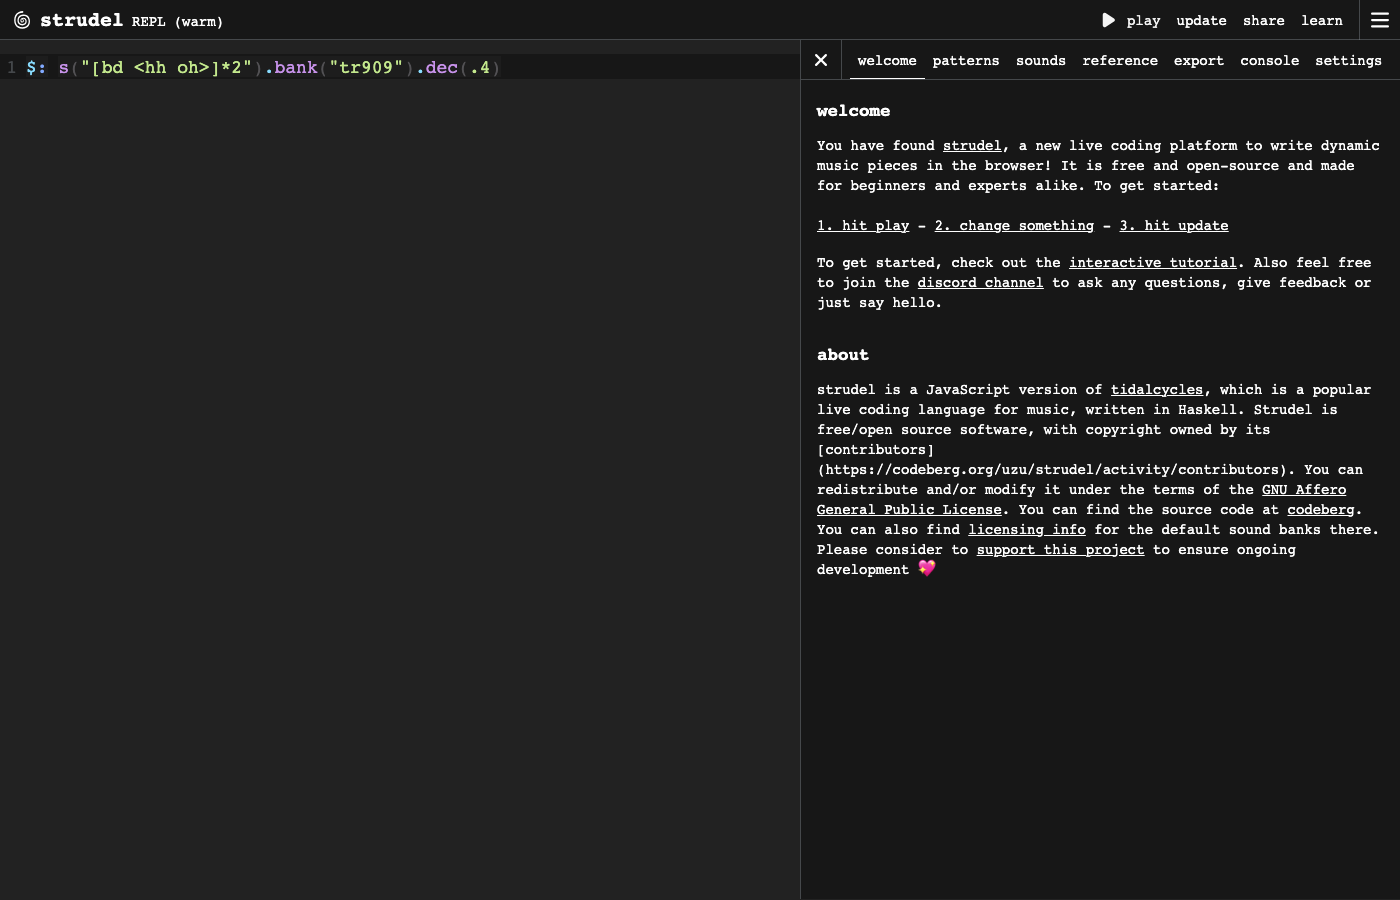Follow the strudel link in welcome text
Viewport: 1400px width, 900px height.
[x=972, y=146]
